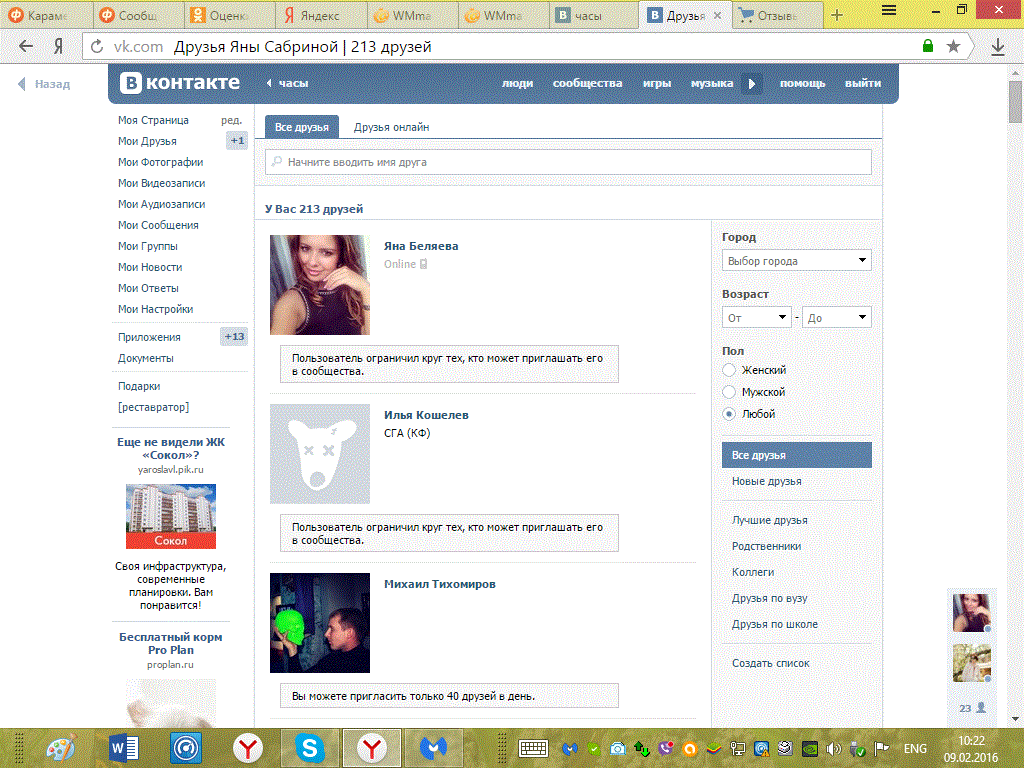This screenshot has height=768, width=1024.
Task: Open Яна Беляева profile link
Action: 421,246
